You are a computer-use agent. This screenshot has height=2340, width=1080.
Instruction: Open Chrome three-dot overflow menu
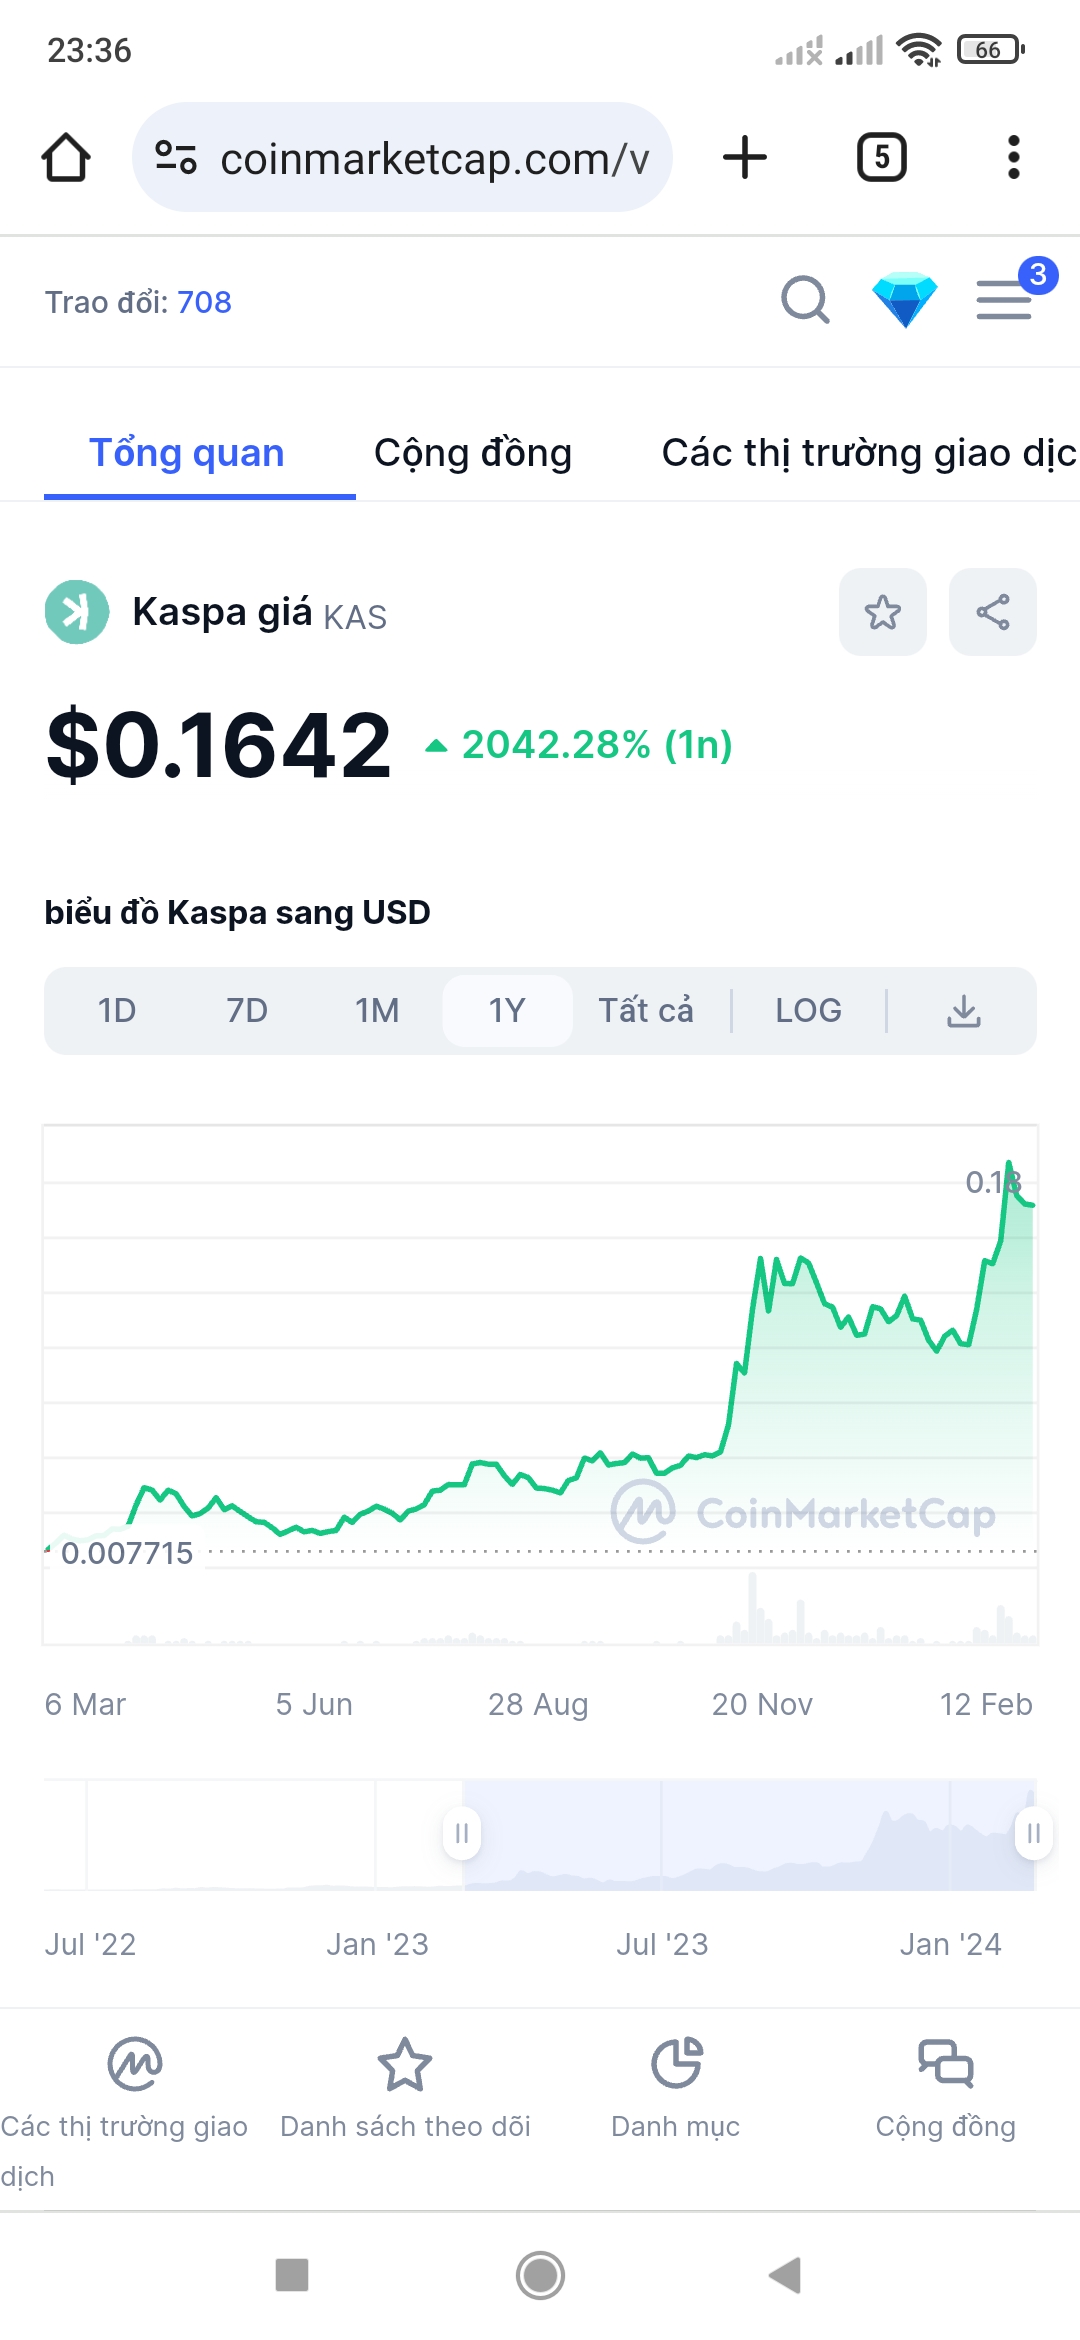click(x=1013, y=158)
